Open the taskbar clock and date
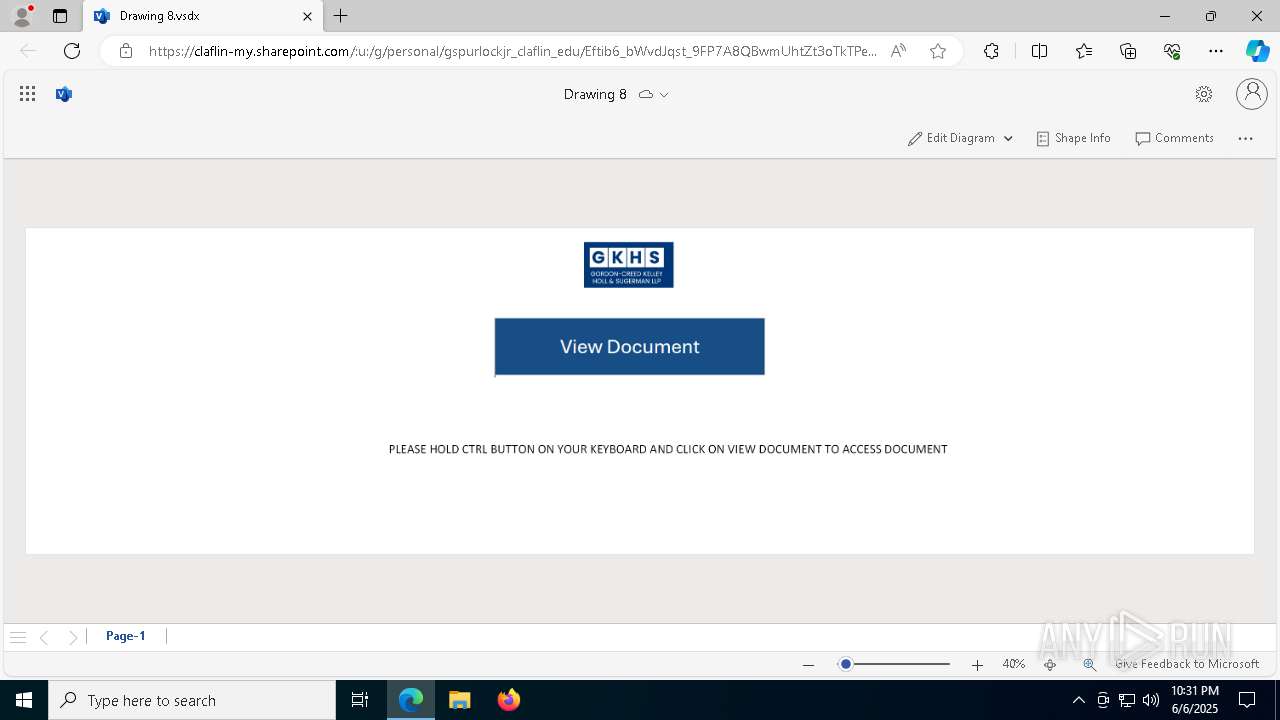The image size is (1280, 720). click(x=1195, y=700)
